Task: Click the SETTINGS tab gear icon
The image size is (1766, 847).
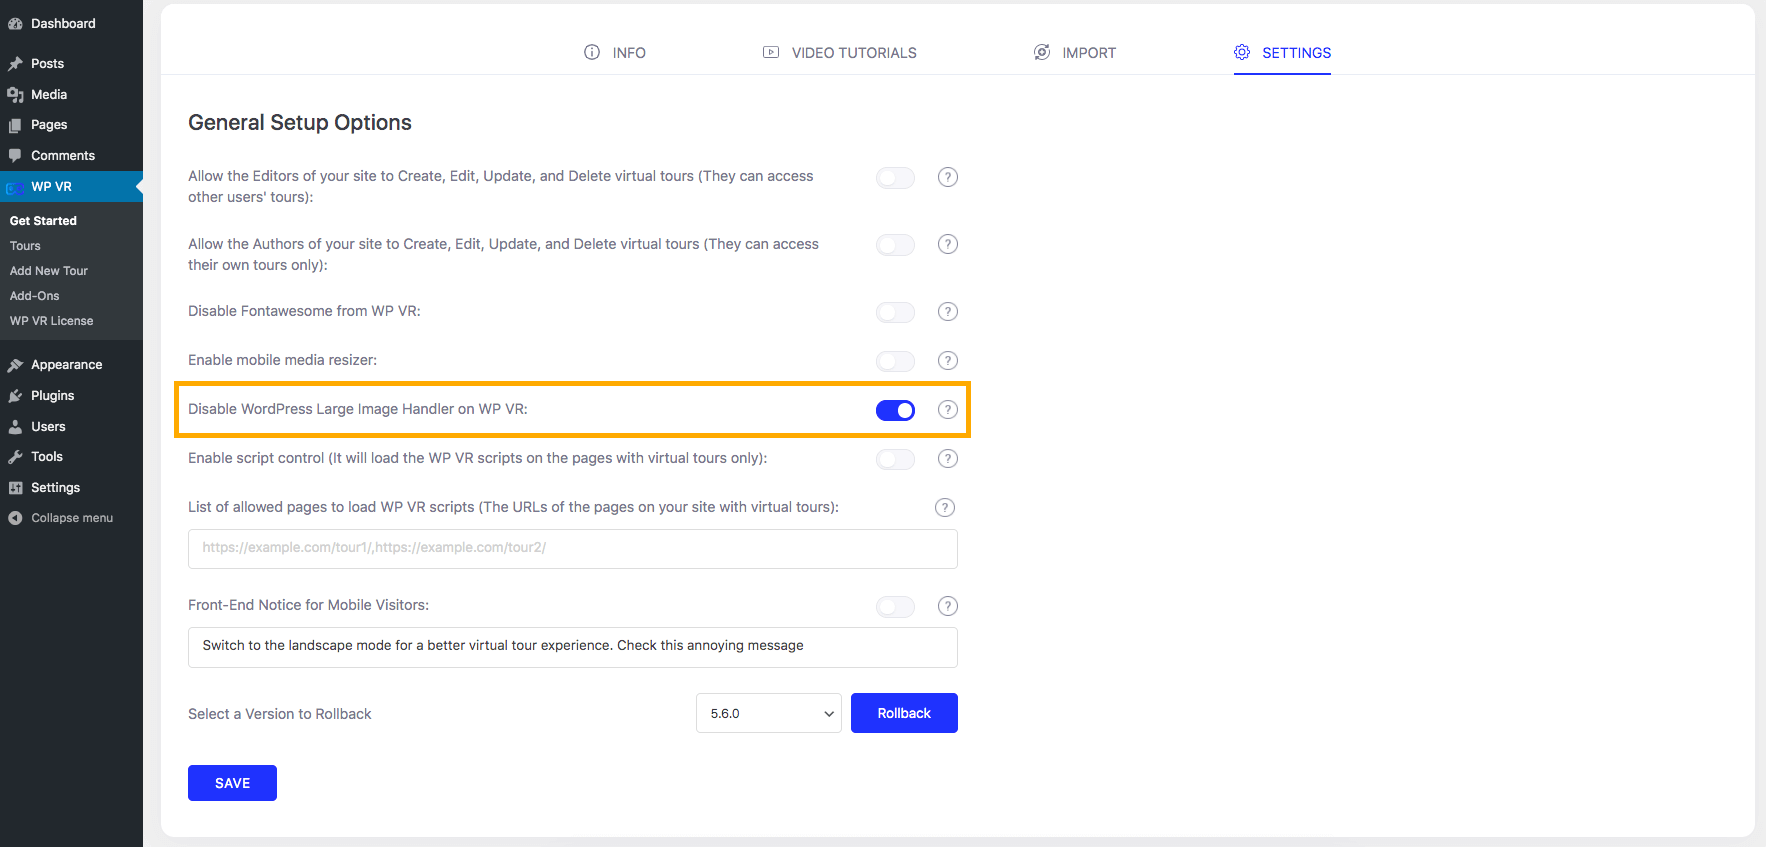Action: [x=1242, y=52]
